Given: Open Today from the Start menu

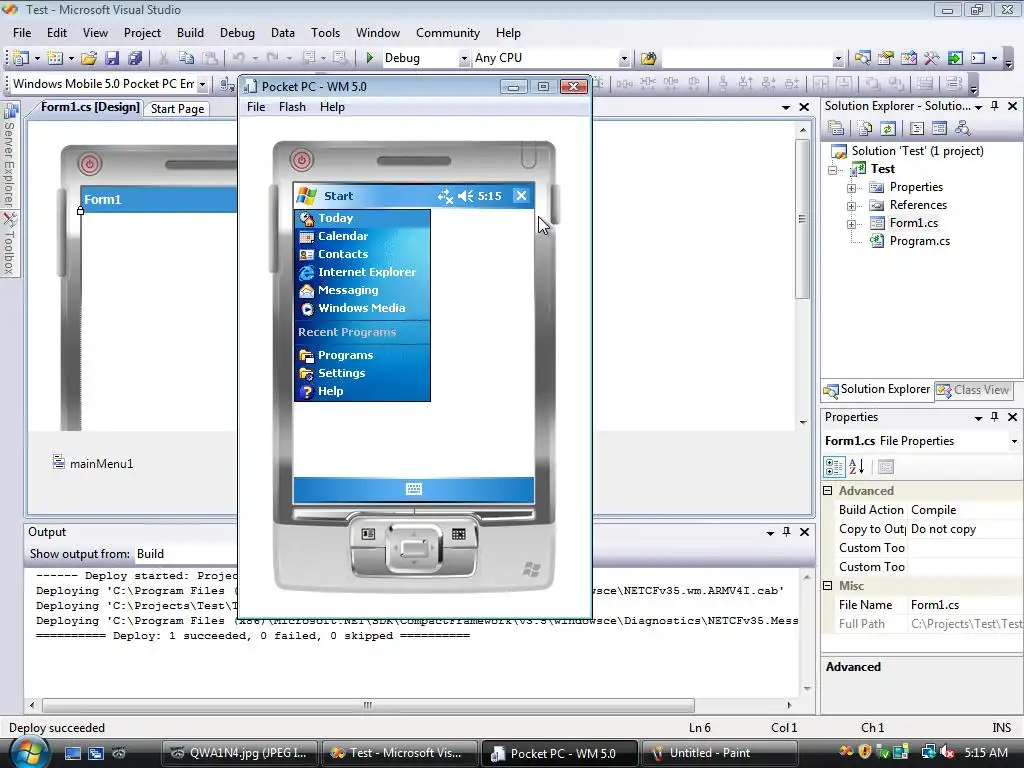Looking at the screenshot, I should [x=362, y=218].
